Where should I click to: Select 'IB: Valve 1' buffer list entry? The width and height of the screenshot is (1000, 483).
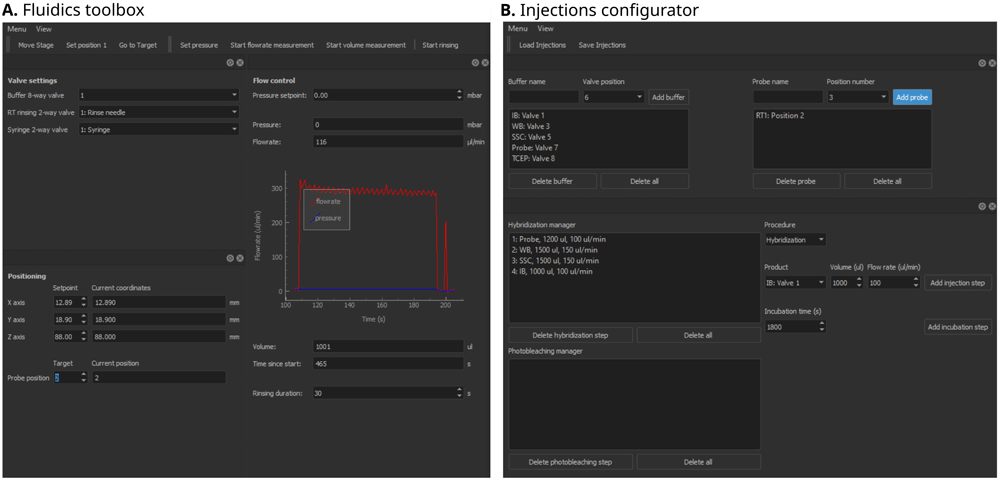point(528,116)
